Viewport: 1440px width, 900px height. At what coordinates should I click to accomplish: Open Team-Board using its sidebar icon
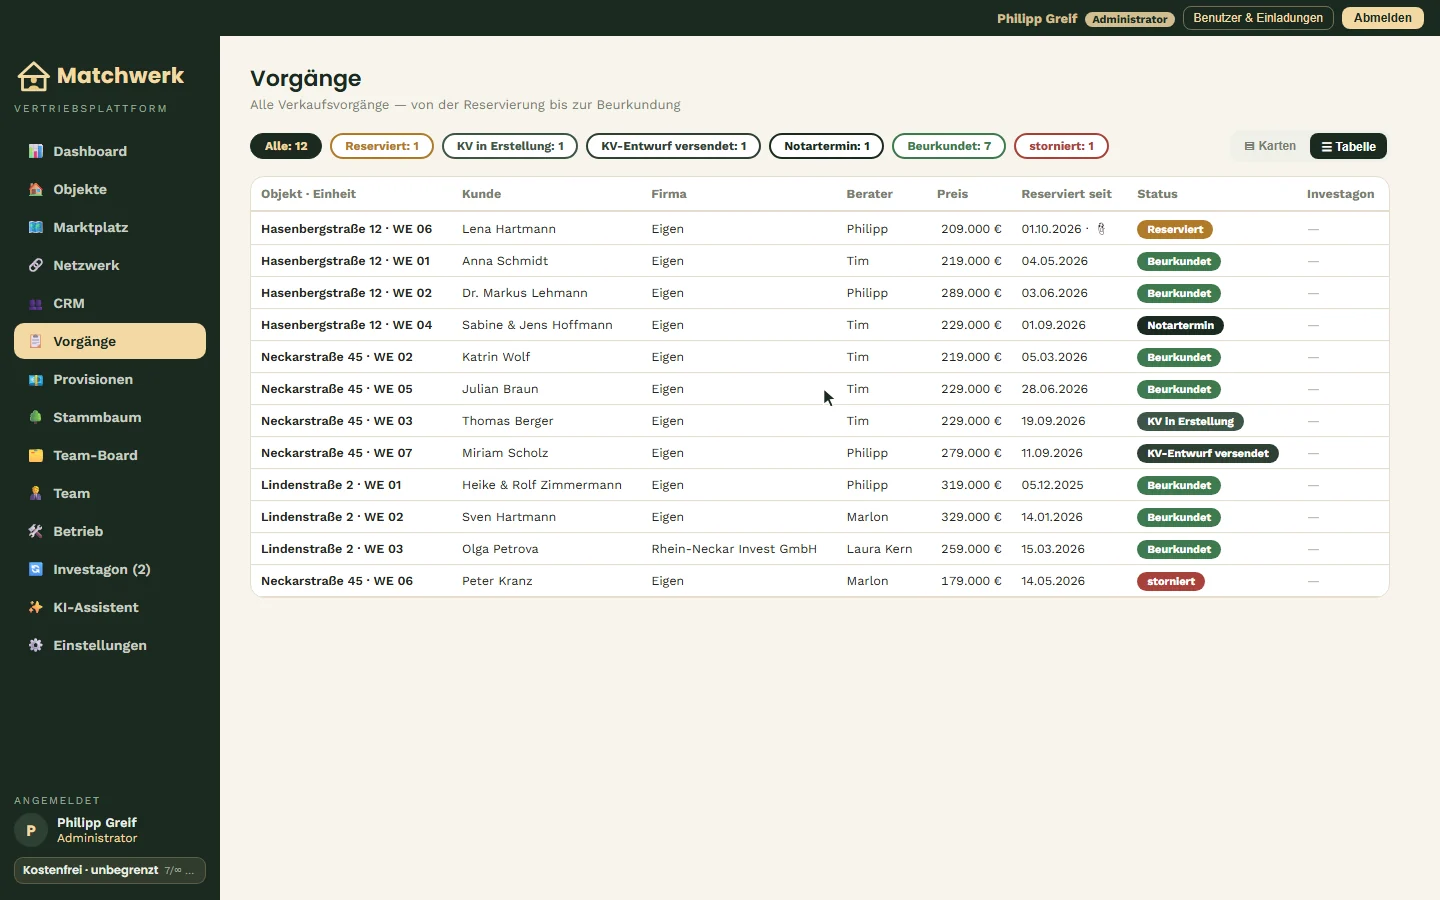(x=36, y=455)
